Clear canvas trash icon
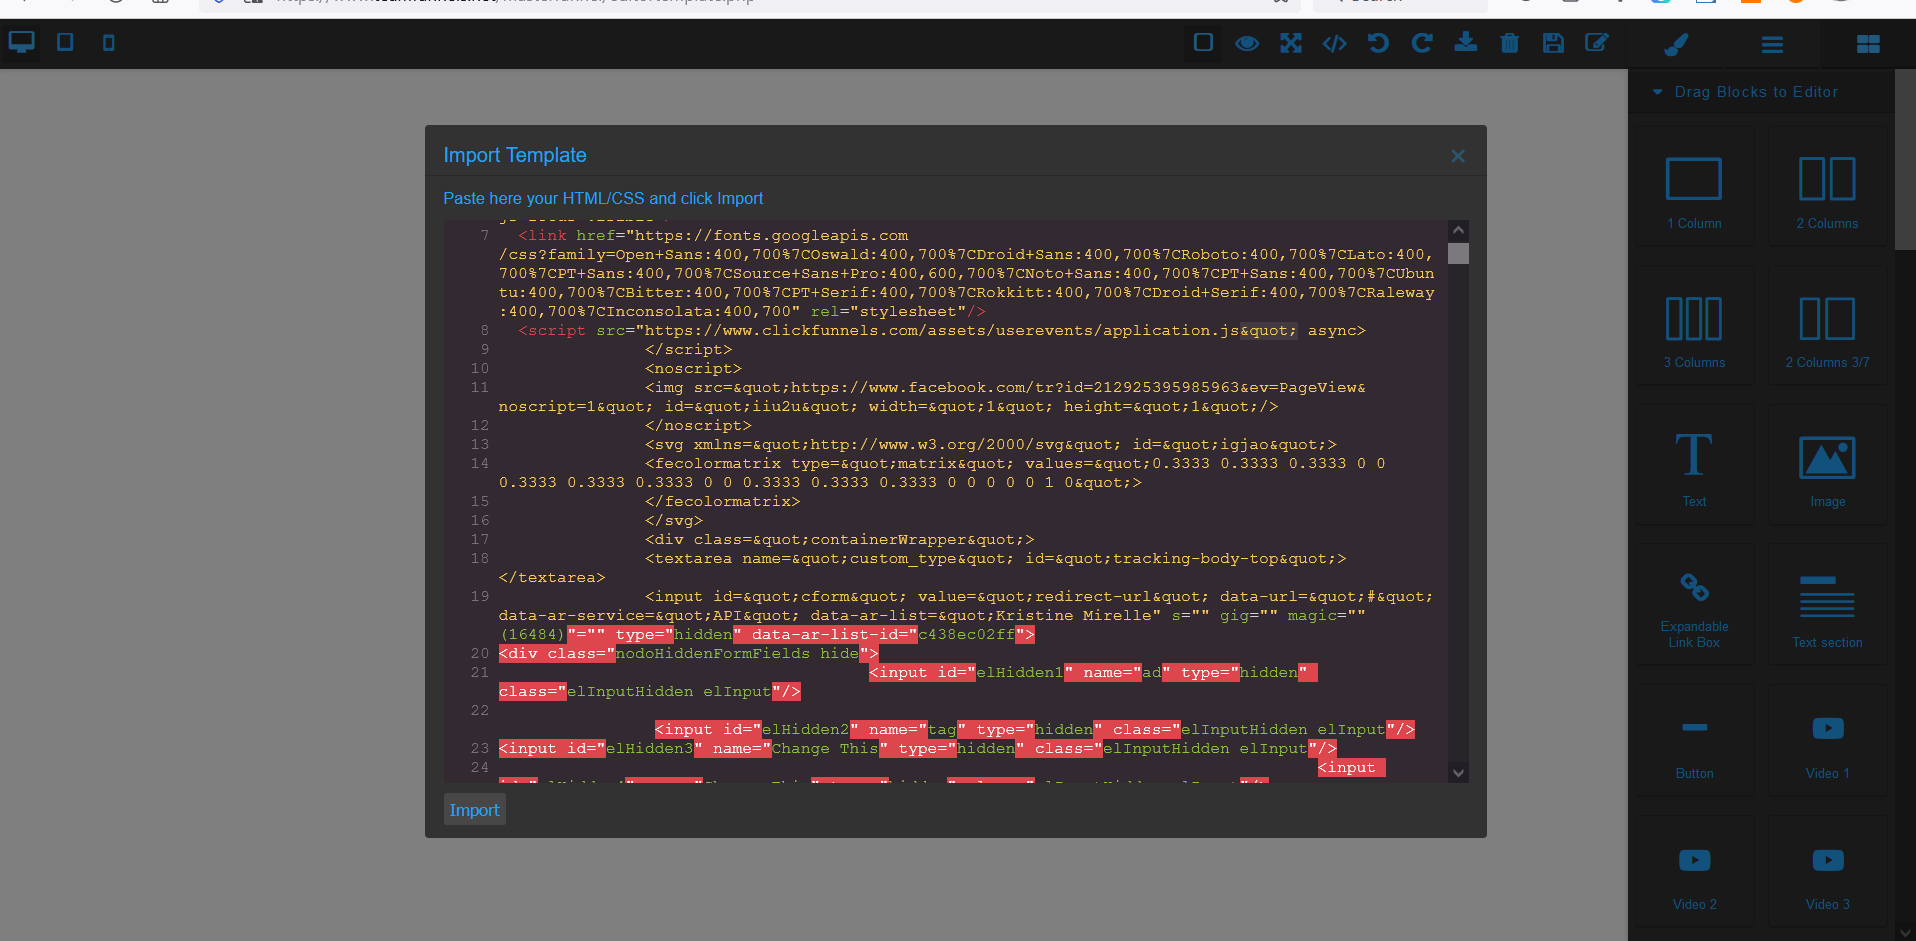This screenshot has width=1916, height=941. click(x=1510, y=43)
